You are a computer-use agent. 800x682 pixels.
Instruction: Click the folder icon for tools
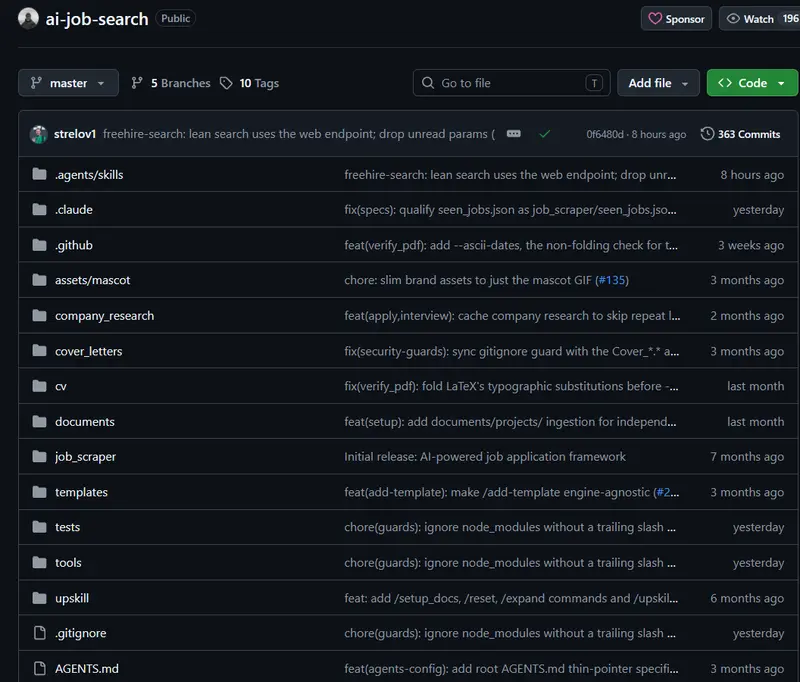39,563
